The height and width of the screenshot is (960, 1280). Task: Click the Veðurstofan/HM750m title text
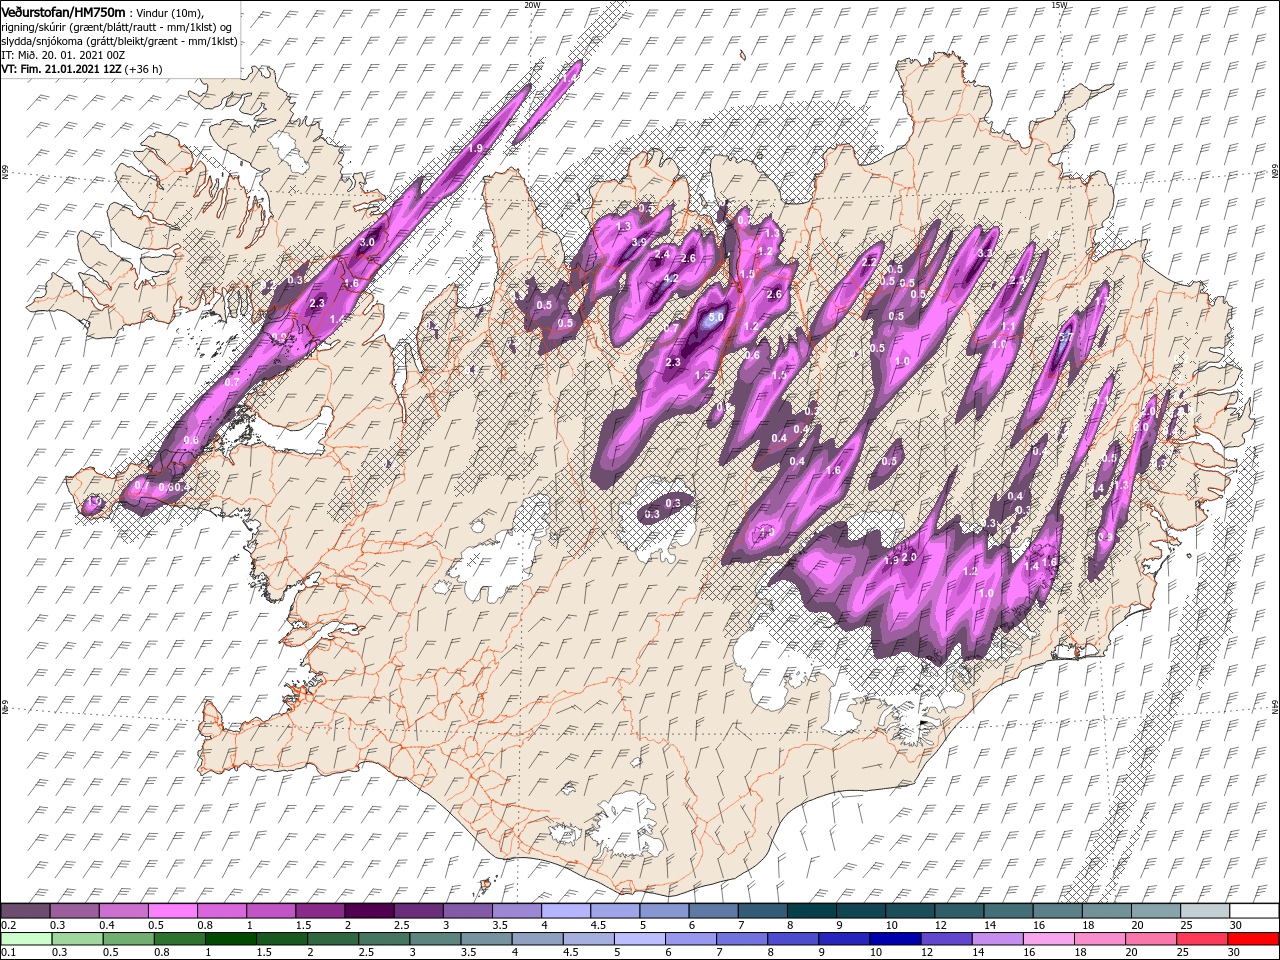coord(63,11)
